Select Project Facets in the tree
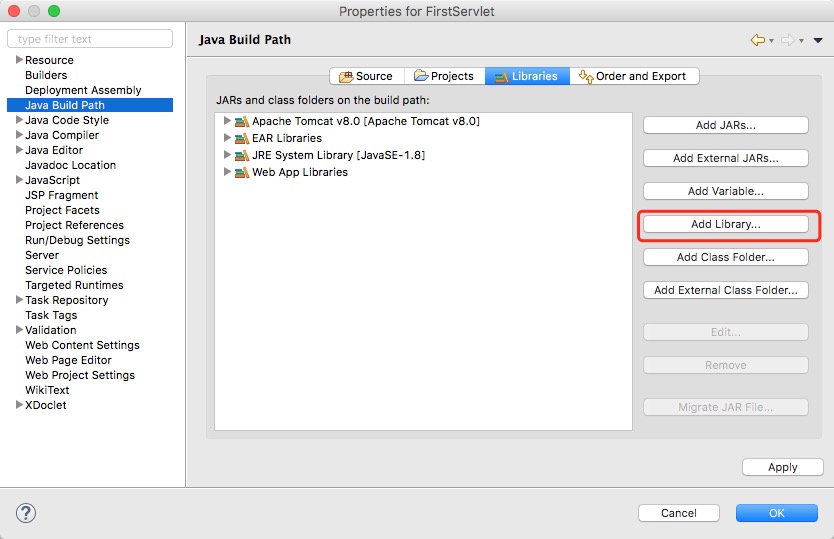This screenshot has width=834, height=539. (x=62, y=210)
